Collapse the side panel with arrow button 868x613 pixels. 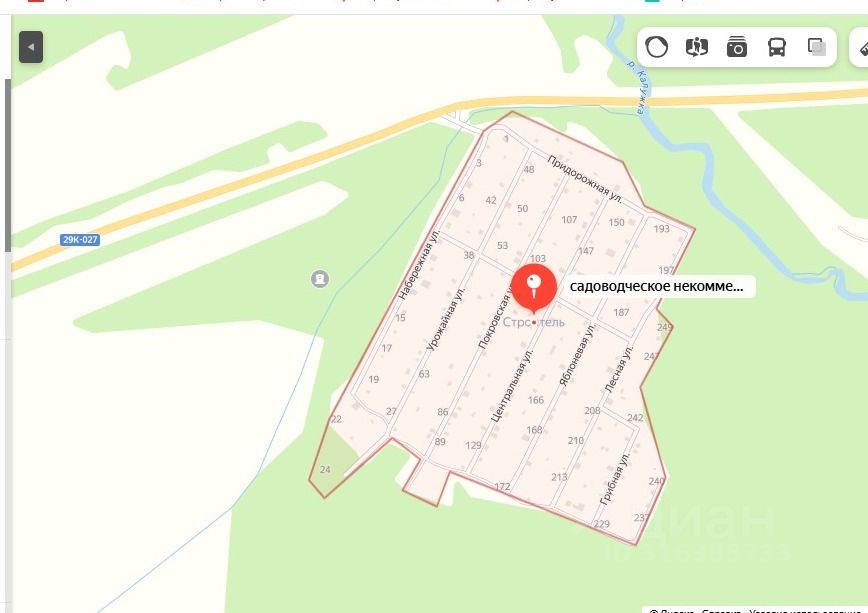pyautogui.click(x=31, y=47)
